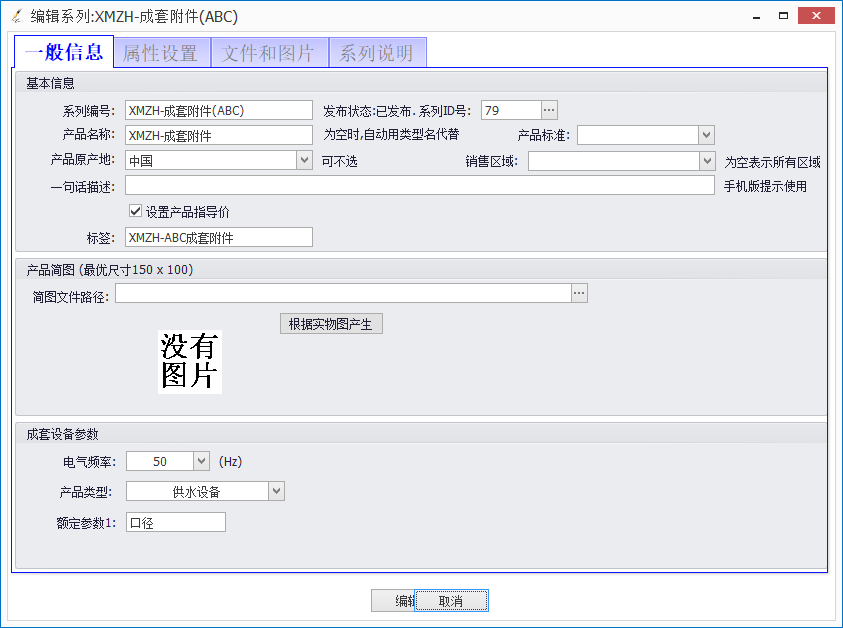Focus the 一句话描述 text field
843x628 pixels.
(419, 185)
